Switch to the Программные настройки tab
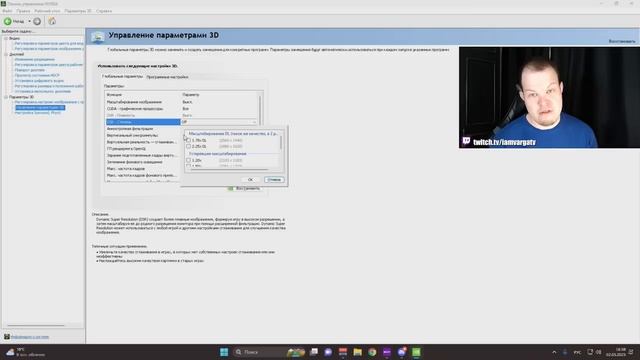This screenshot has height=360, width=640. pos(167,77)
